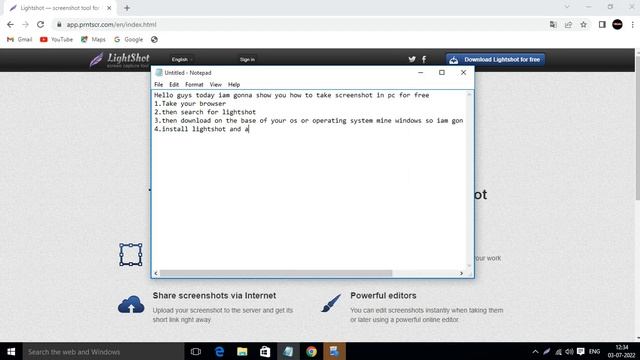640x360 pixels.
Task: Click Share screenshots via Internet heading
Action: coord(214,296)
